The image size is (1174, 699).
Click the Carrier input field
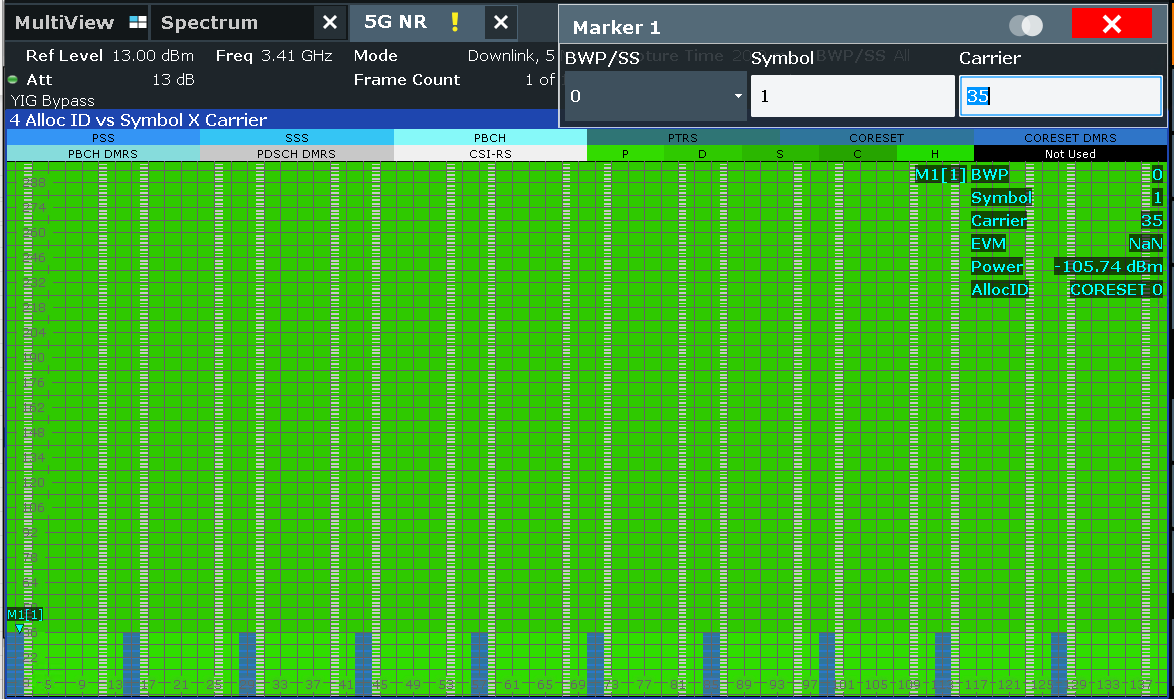(1060, 96)
